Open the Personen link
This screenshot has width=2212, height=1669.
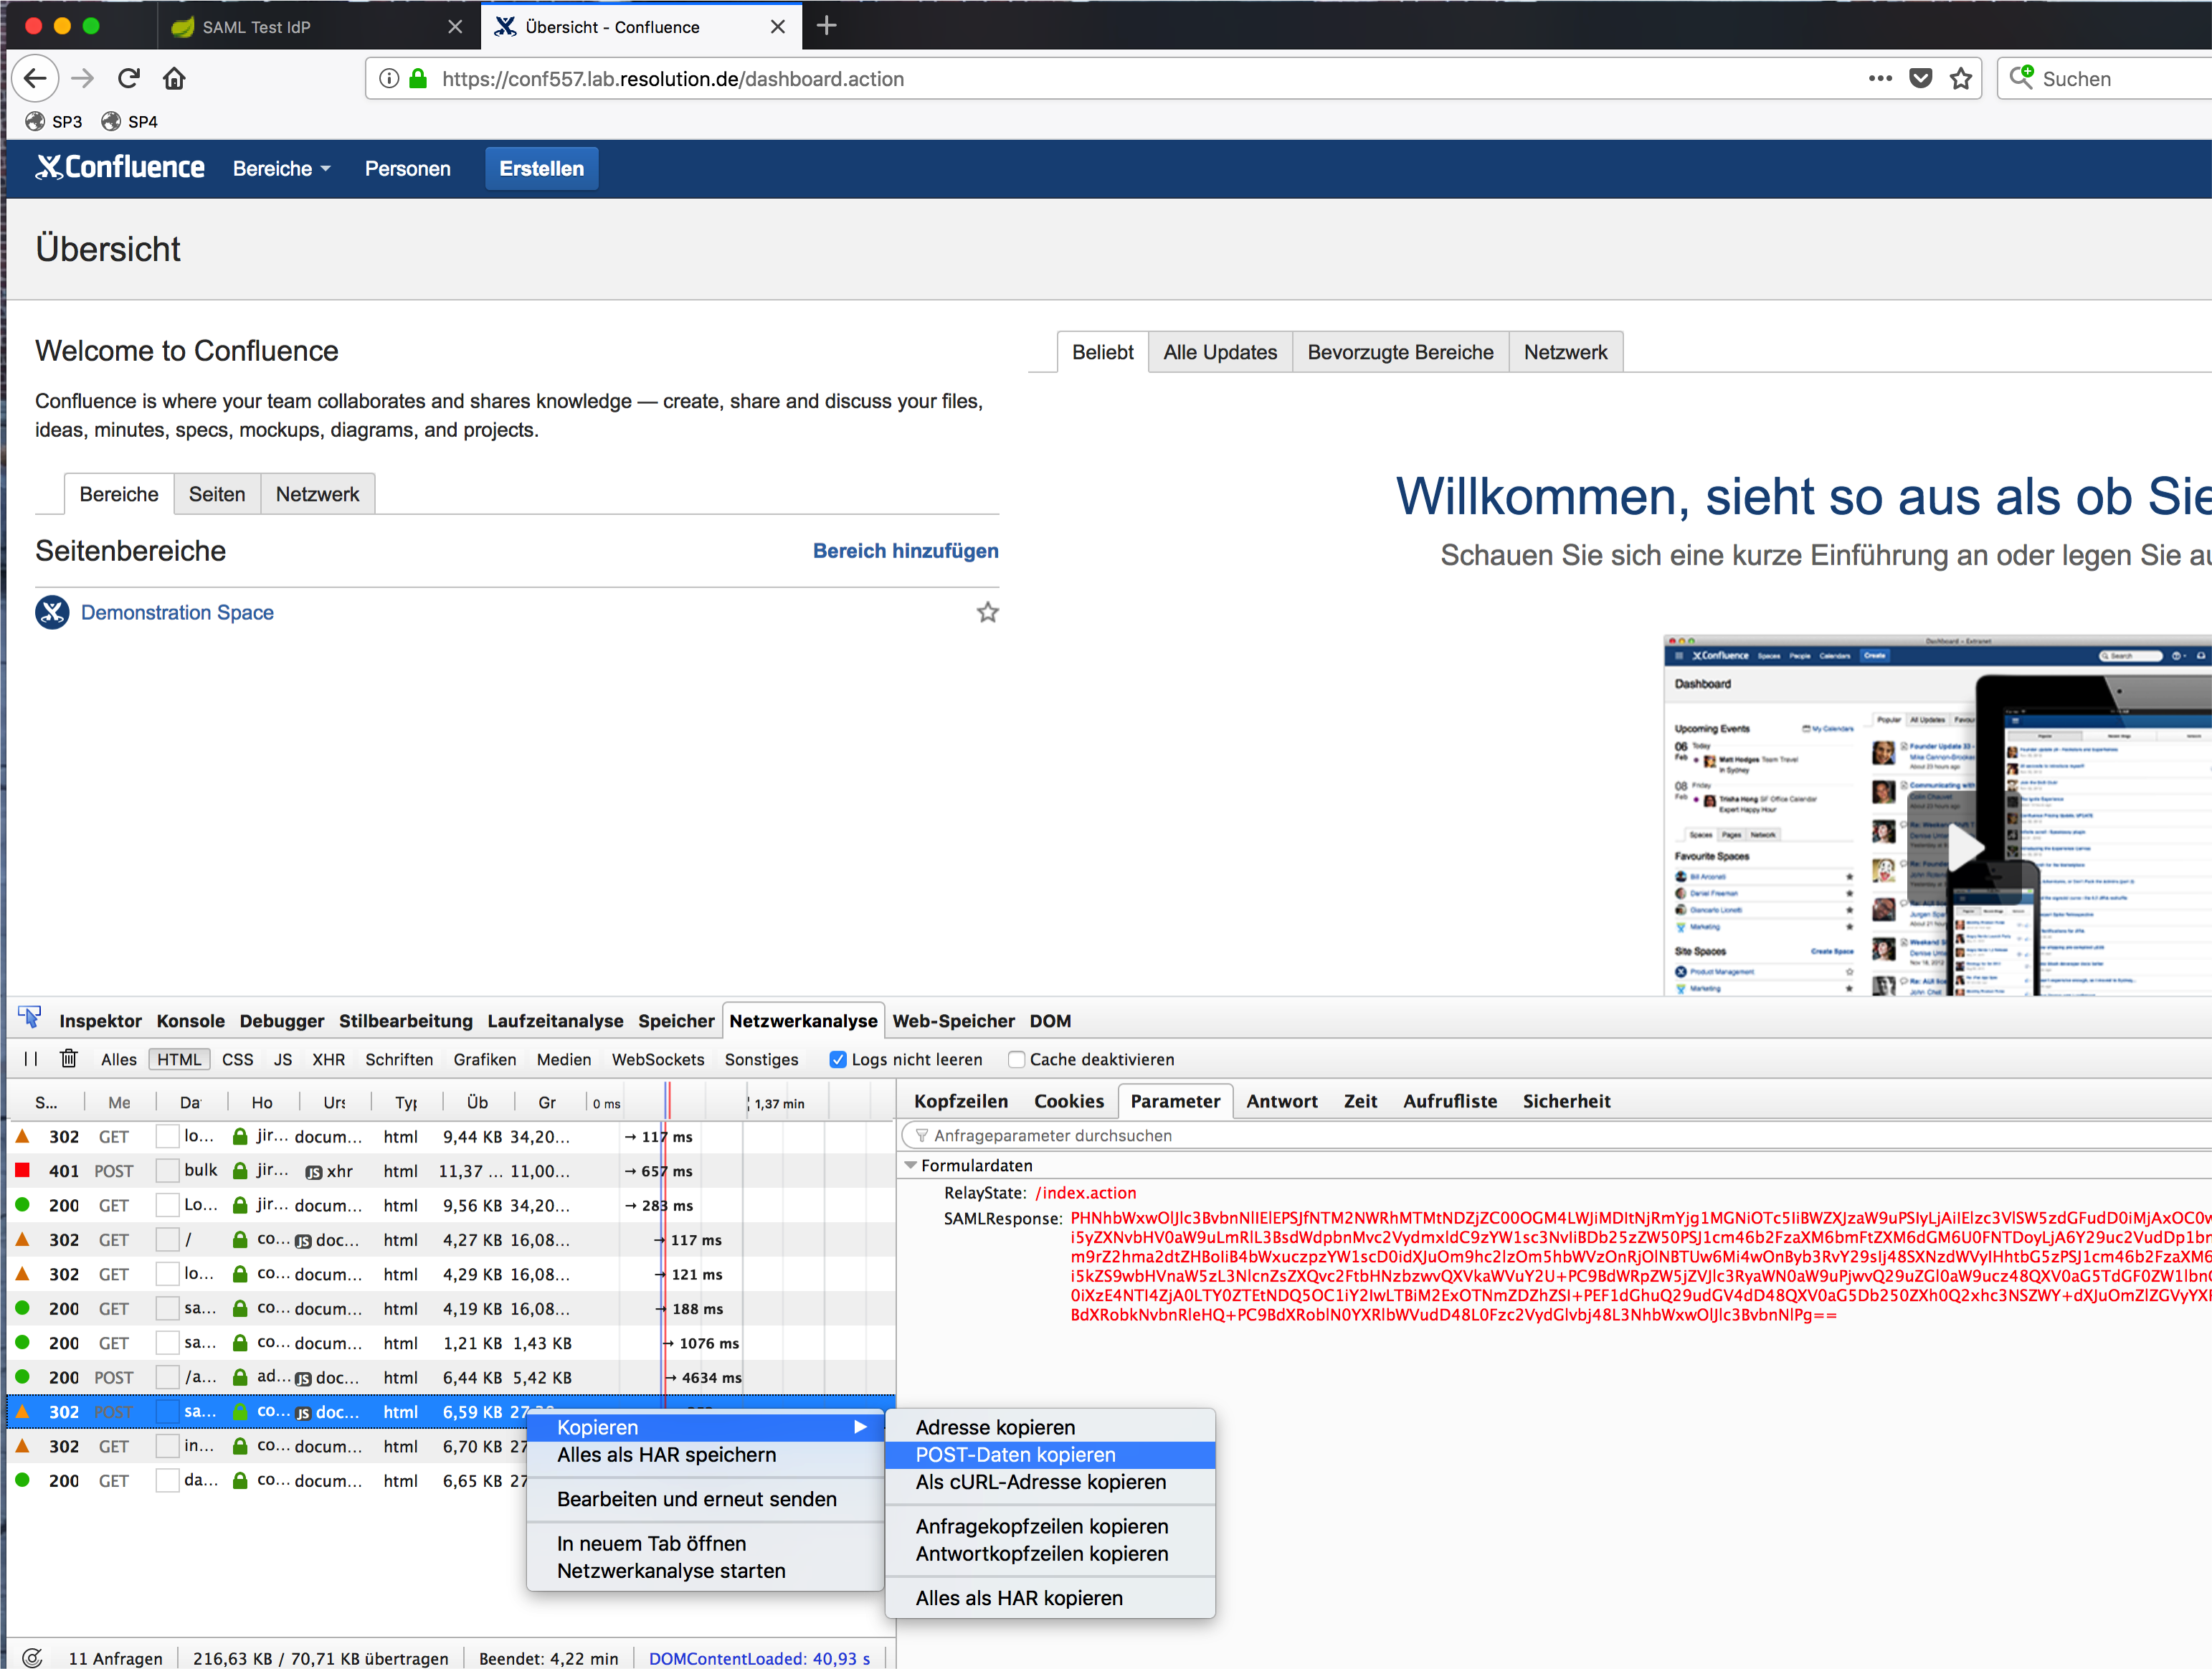pyautogui.click(x=407, y=168)
